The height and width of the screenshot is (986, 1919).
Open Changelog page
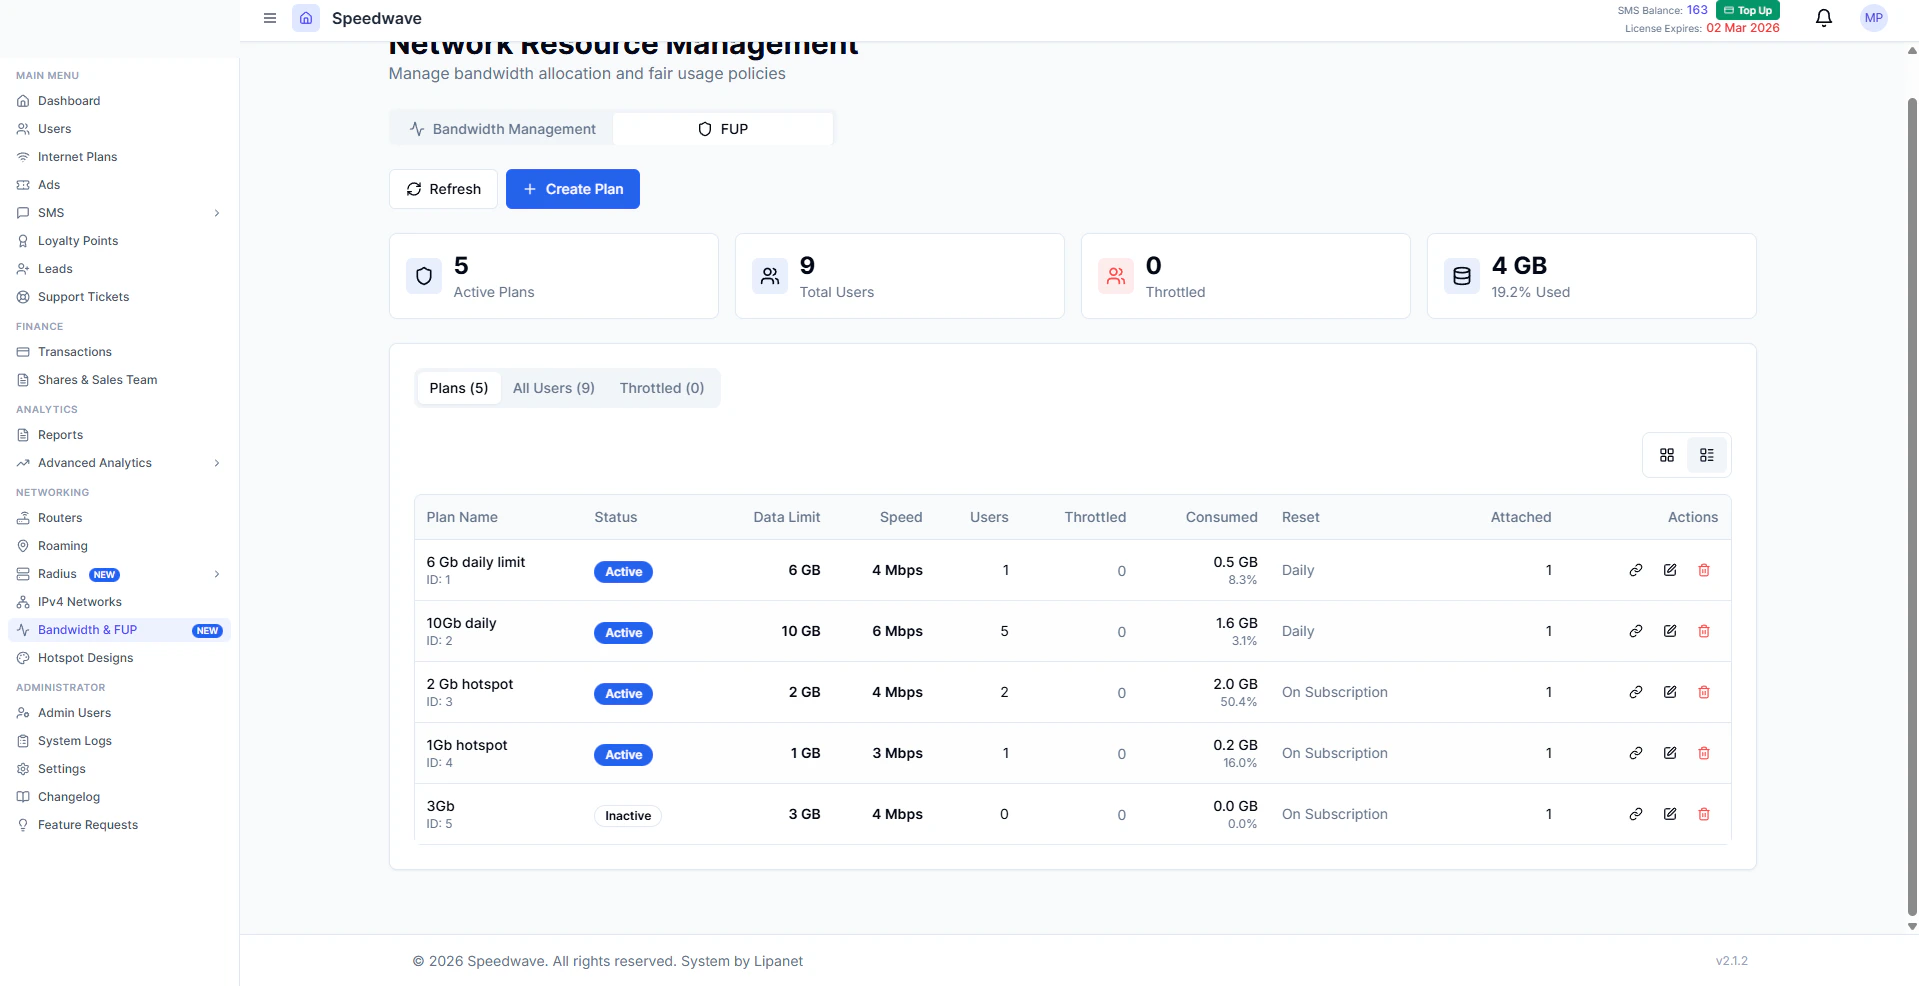click(120, 797)
